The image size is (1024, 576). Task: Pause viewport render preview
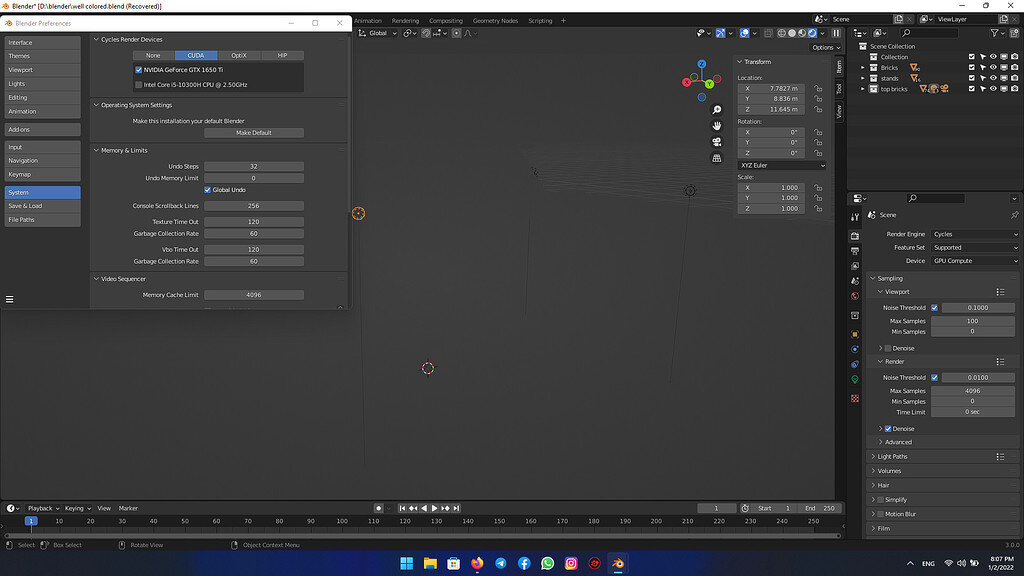[x=836, y=33]
